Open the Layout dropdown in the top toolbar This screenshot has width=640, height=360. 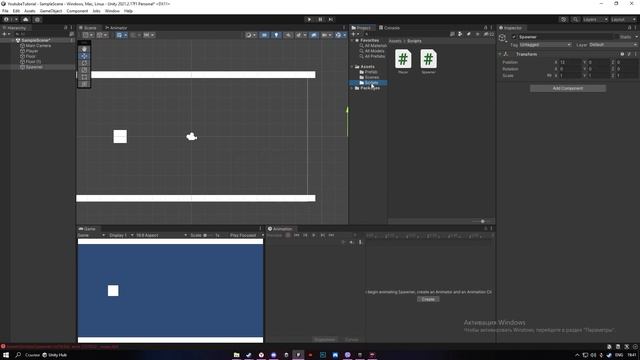click(623, 19)
